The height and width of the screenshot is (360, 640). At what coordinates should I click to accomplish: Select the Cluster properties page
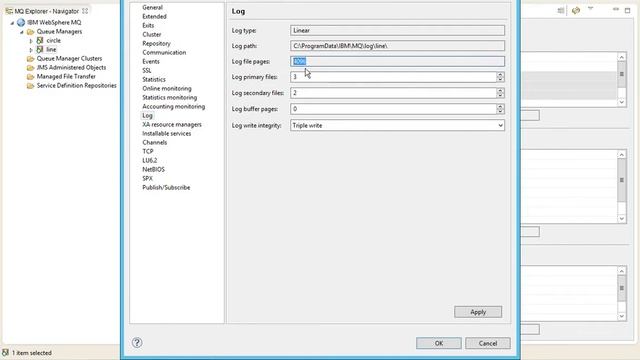click(151, 34)
